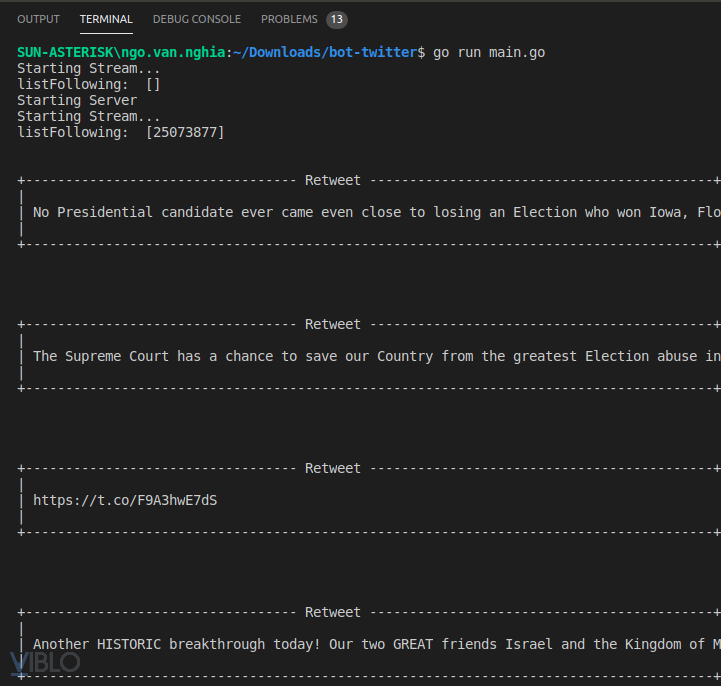Switch to the OUTPUT tab
Screen dimensions: 721x686
[x=38, y=19]
